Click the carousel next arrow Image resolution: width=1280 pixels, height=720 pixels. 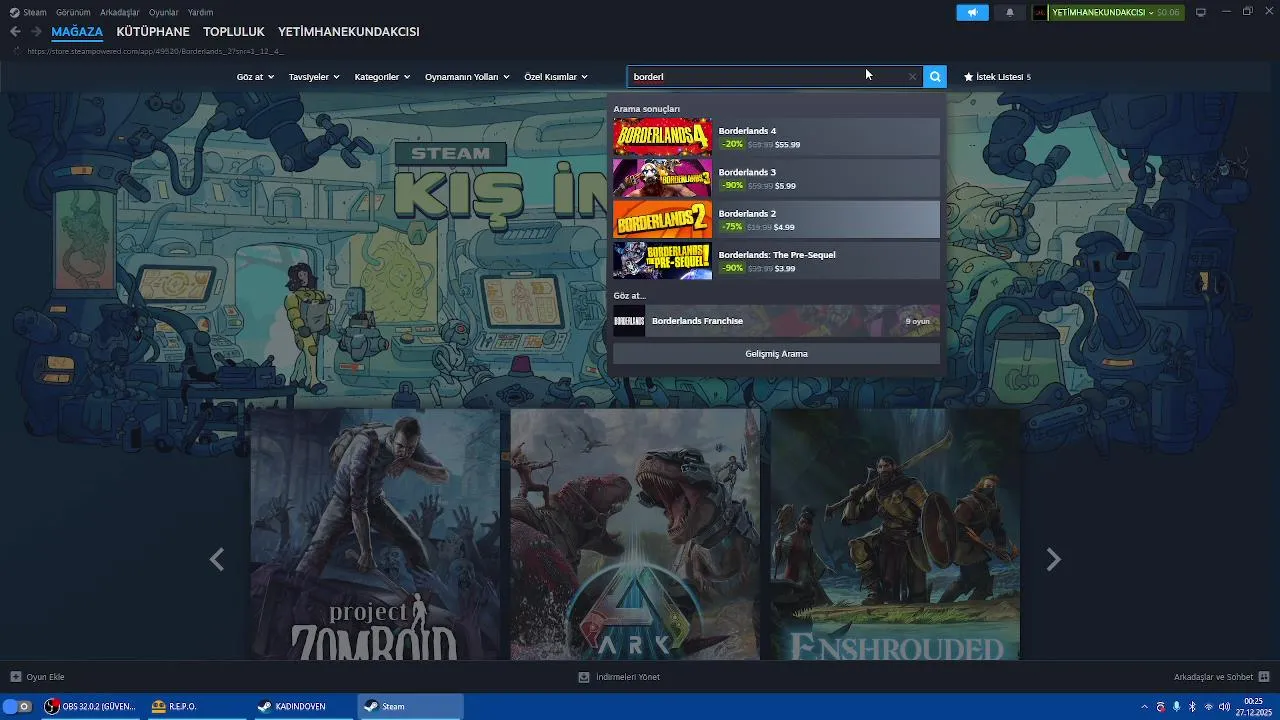tap(1053, 559)
